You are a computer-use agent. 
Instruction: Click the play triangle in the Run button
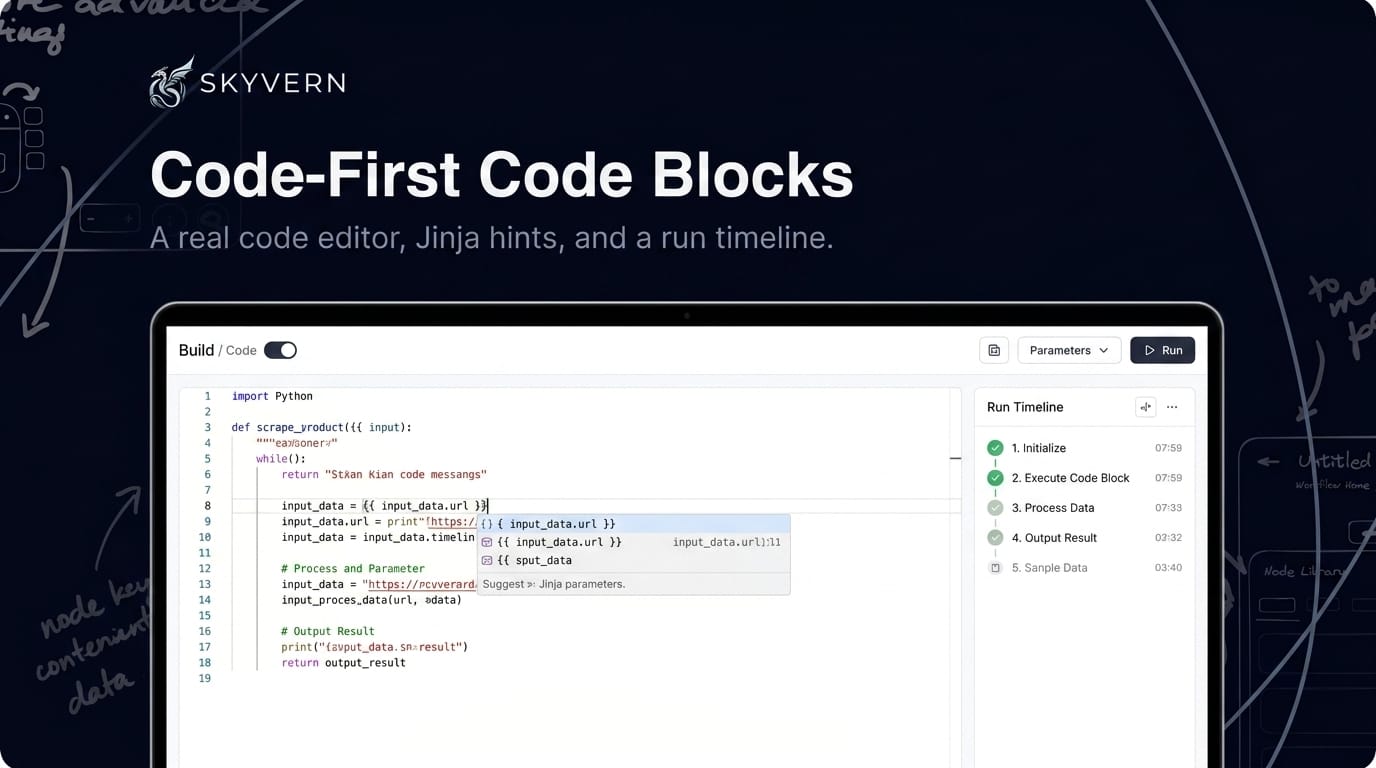[1150, 350]
